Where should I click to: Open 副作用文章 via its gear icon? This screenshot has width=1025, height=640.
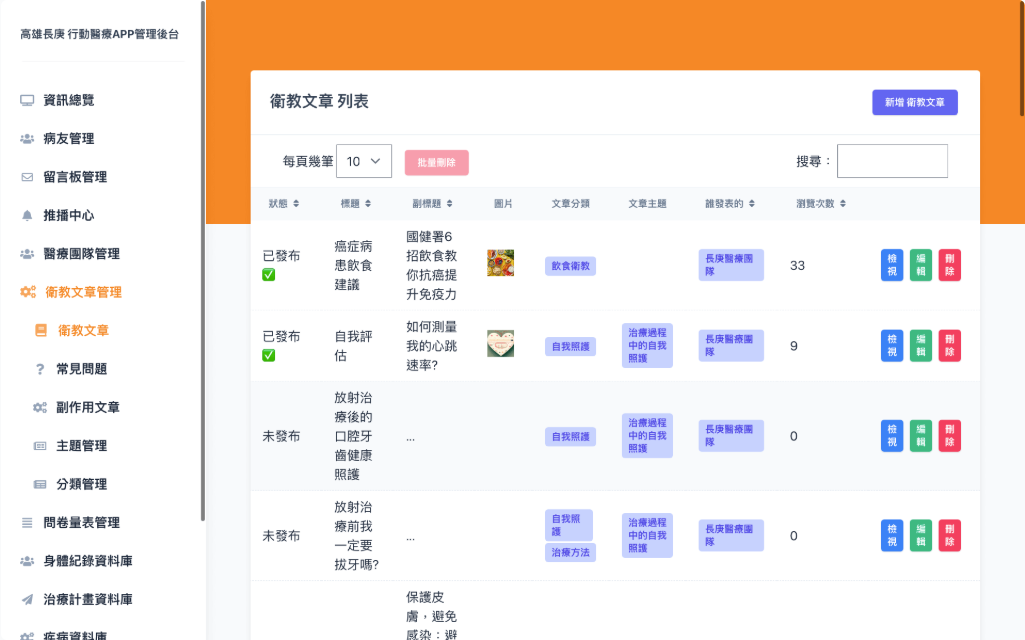coord(40,407)
